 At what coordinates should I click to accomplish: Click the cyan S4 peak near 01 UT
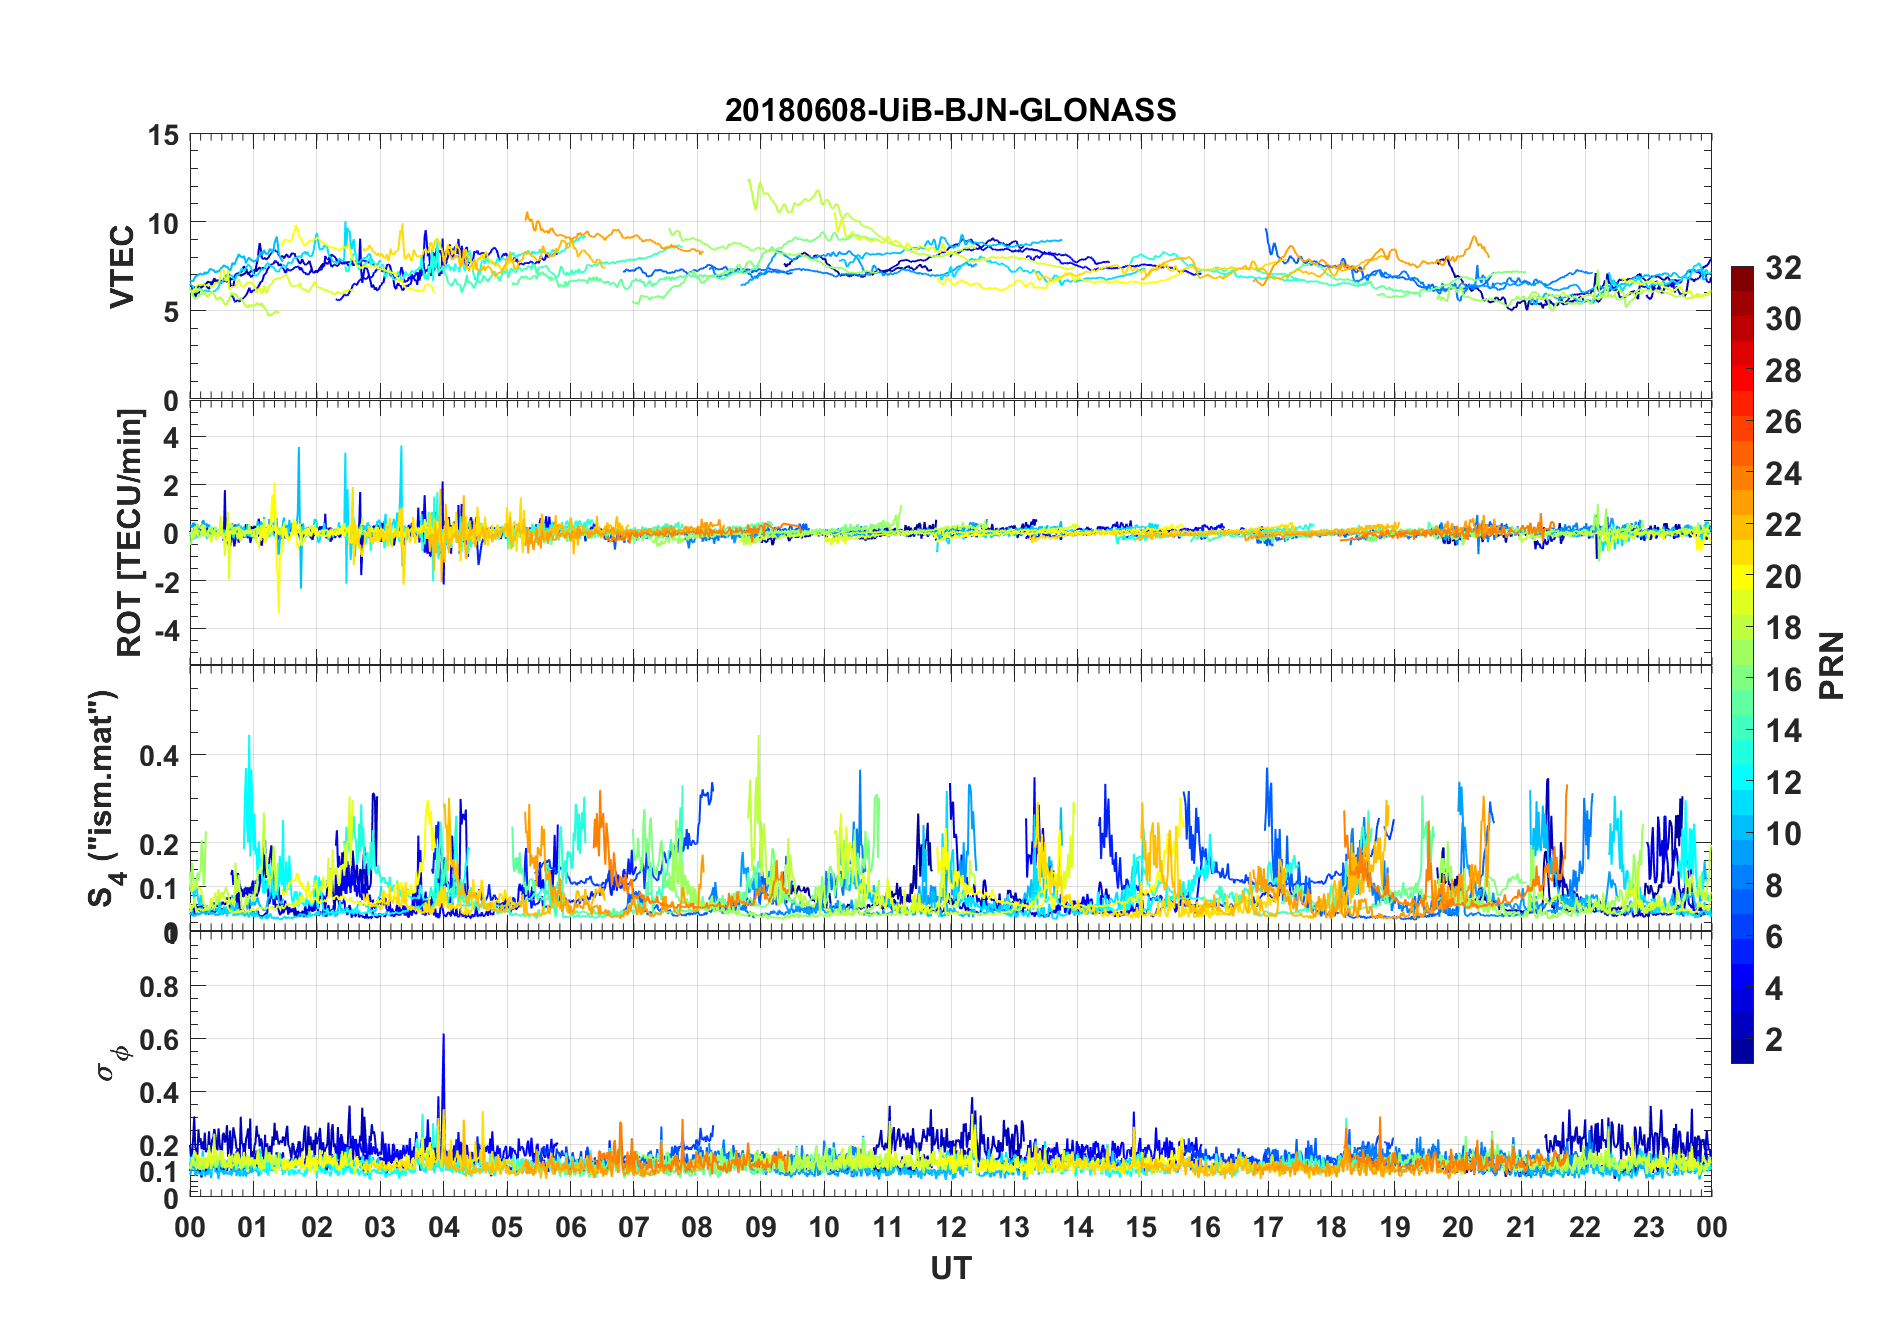(x=248, y=760)
